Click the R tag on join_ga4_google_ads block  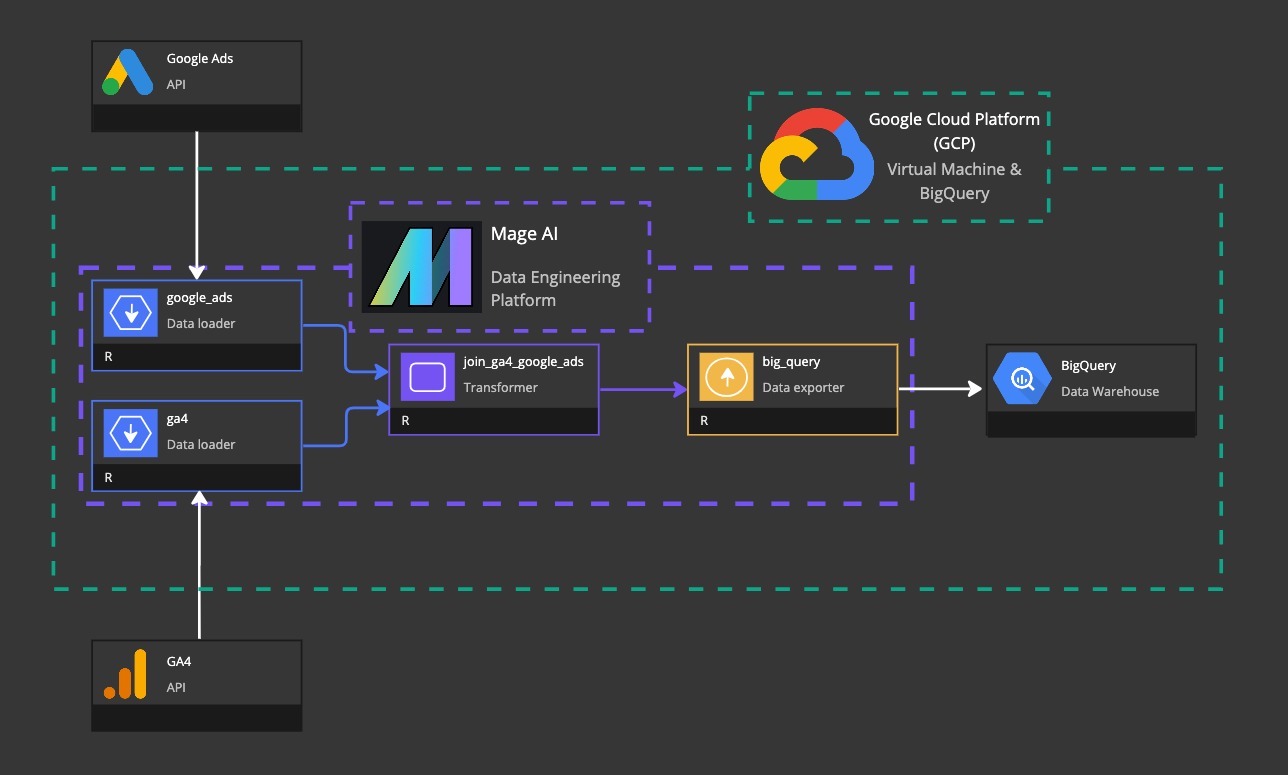[405, 421]
